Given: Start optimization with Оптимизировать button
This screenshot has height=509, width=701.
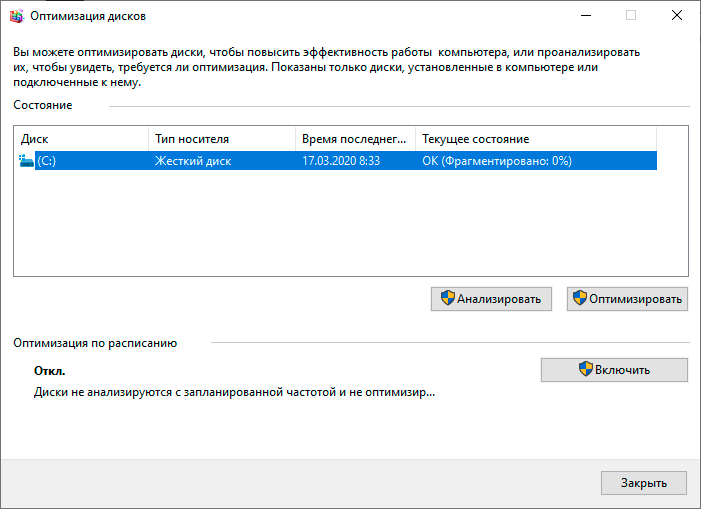Looking at the screenshot, I should [627, 299].
